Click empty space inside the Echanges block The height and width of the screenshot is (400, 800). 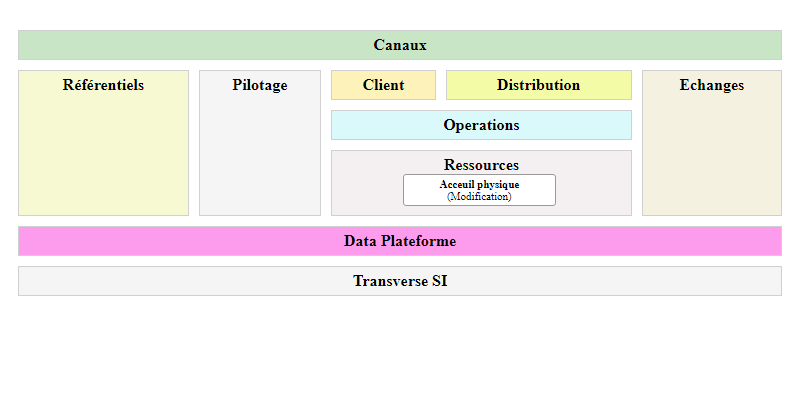click(x=711, y=160)
